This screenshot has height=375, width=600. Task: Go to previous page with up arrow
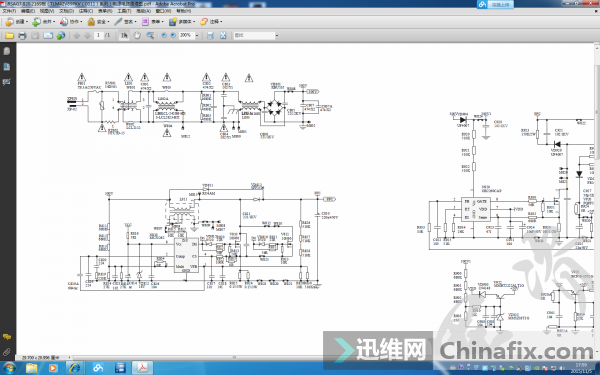77,36
